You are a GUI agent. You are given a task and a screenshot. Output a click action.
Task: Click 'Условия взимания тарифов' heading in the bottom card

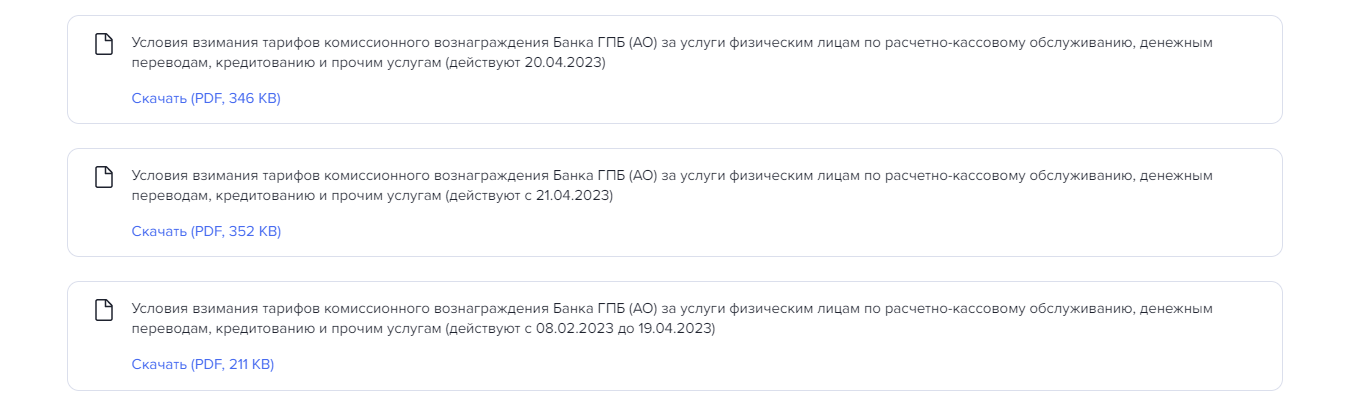click(225, 308)
